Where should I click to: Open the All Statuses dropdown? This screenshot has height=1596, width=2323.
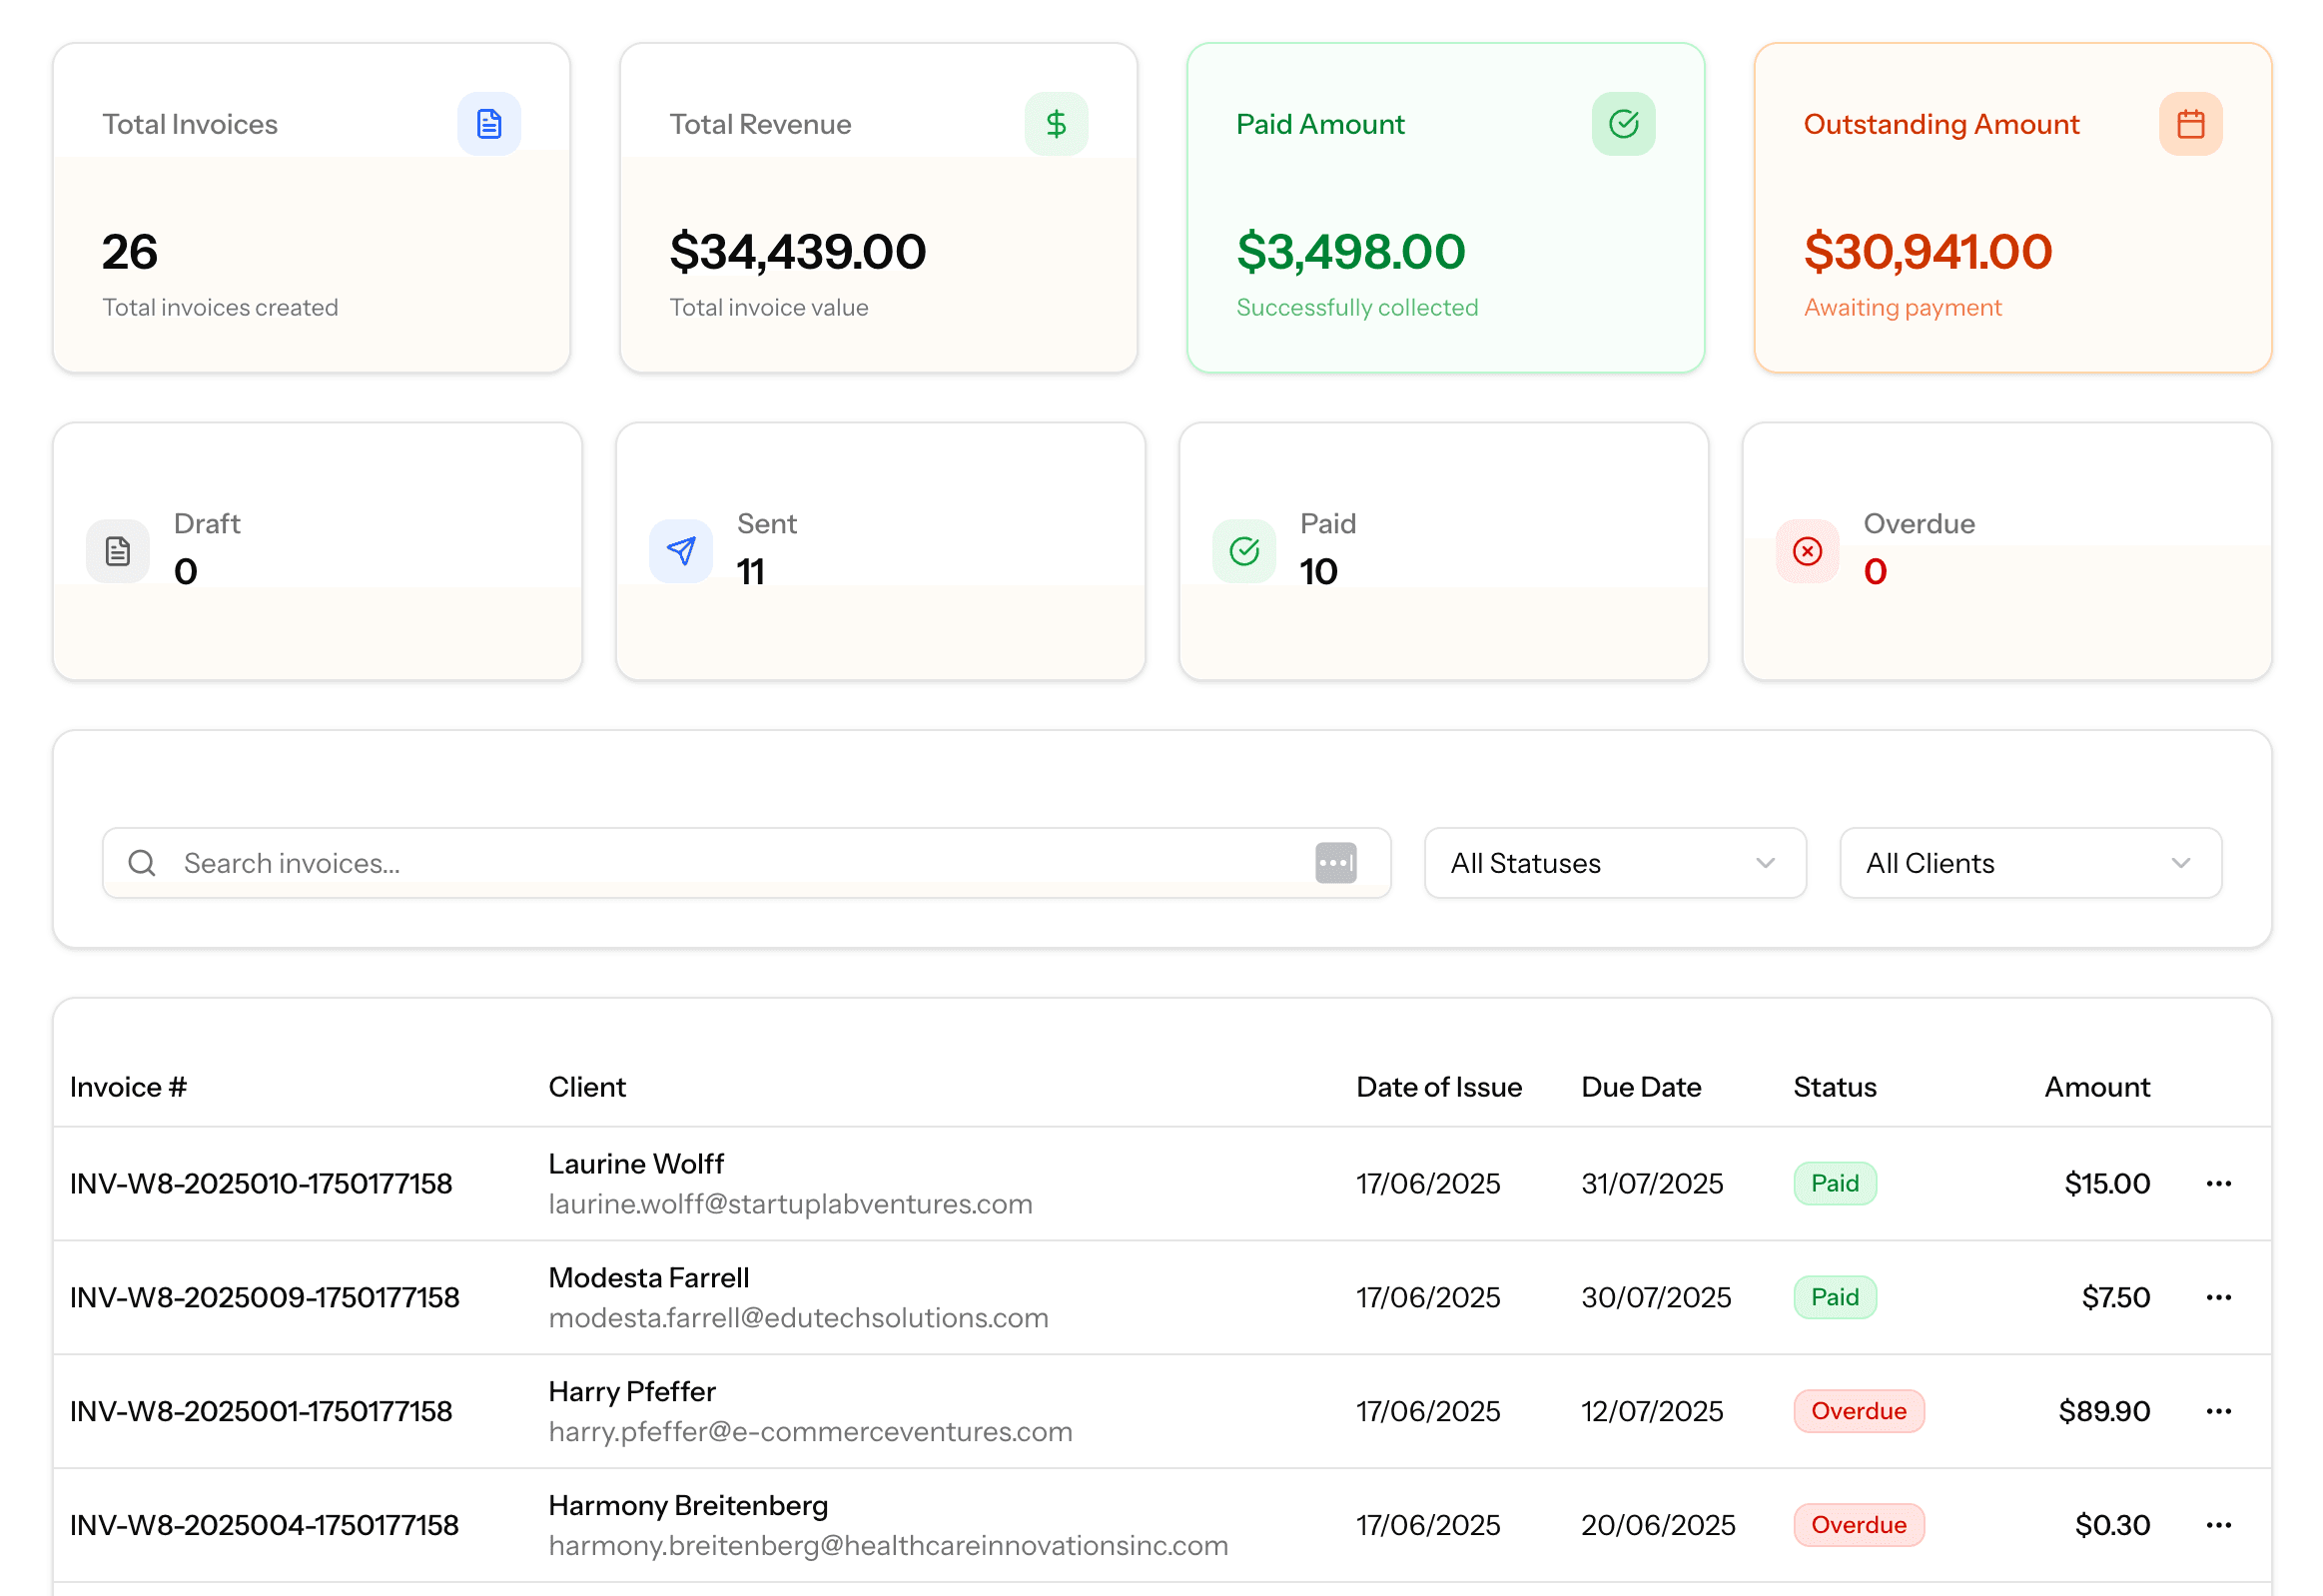1613,862
